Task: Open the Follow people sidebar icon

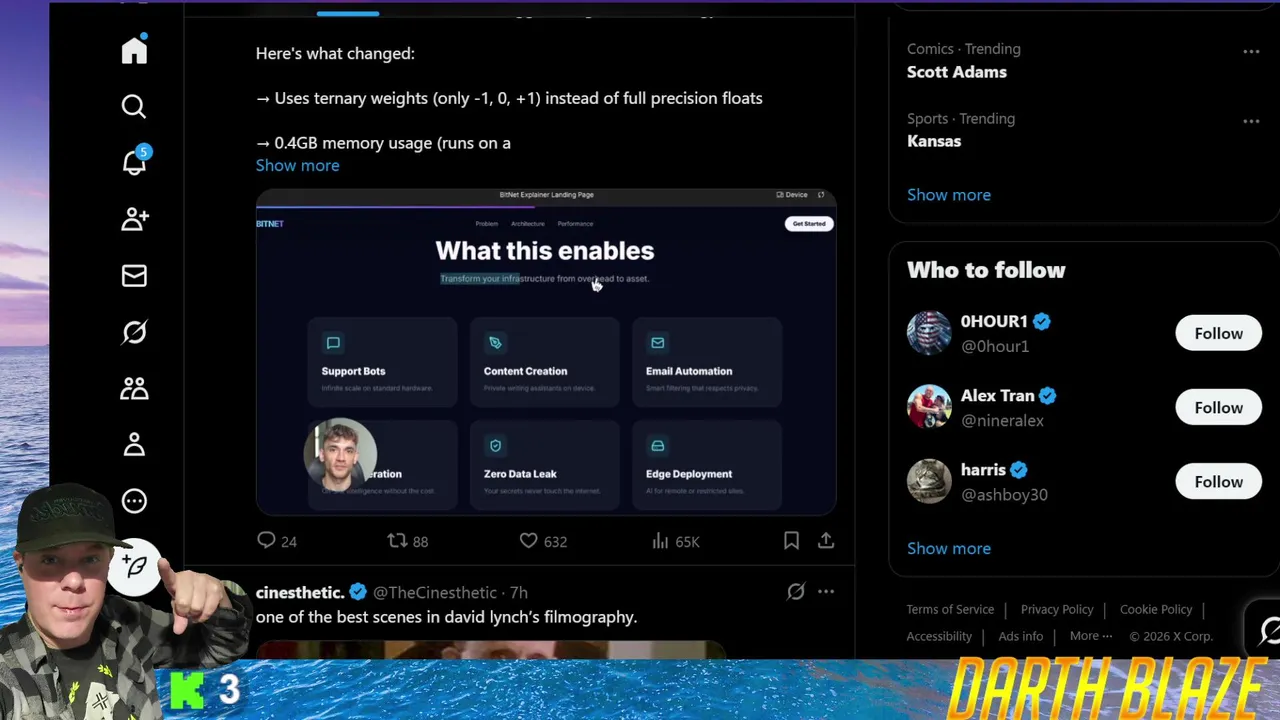Action: (x=134, y=219)
